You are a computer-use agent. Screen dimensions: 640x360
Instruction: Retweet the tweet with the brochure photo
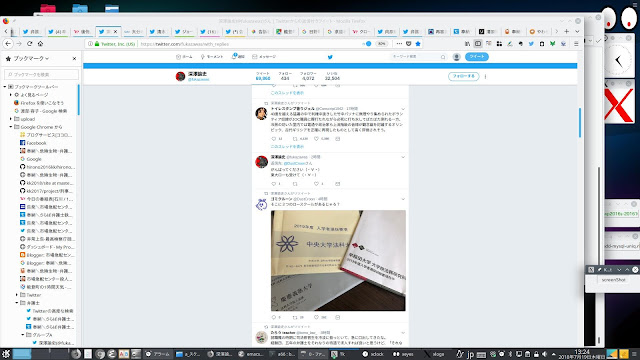tap(295, 317)
